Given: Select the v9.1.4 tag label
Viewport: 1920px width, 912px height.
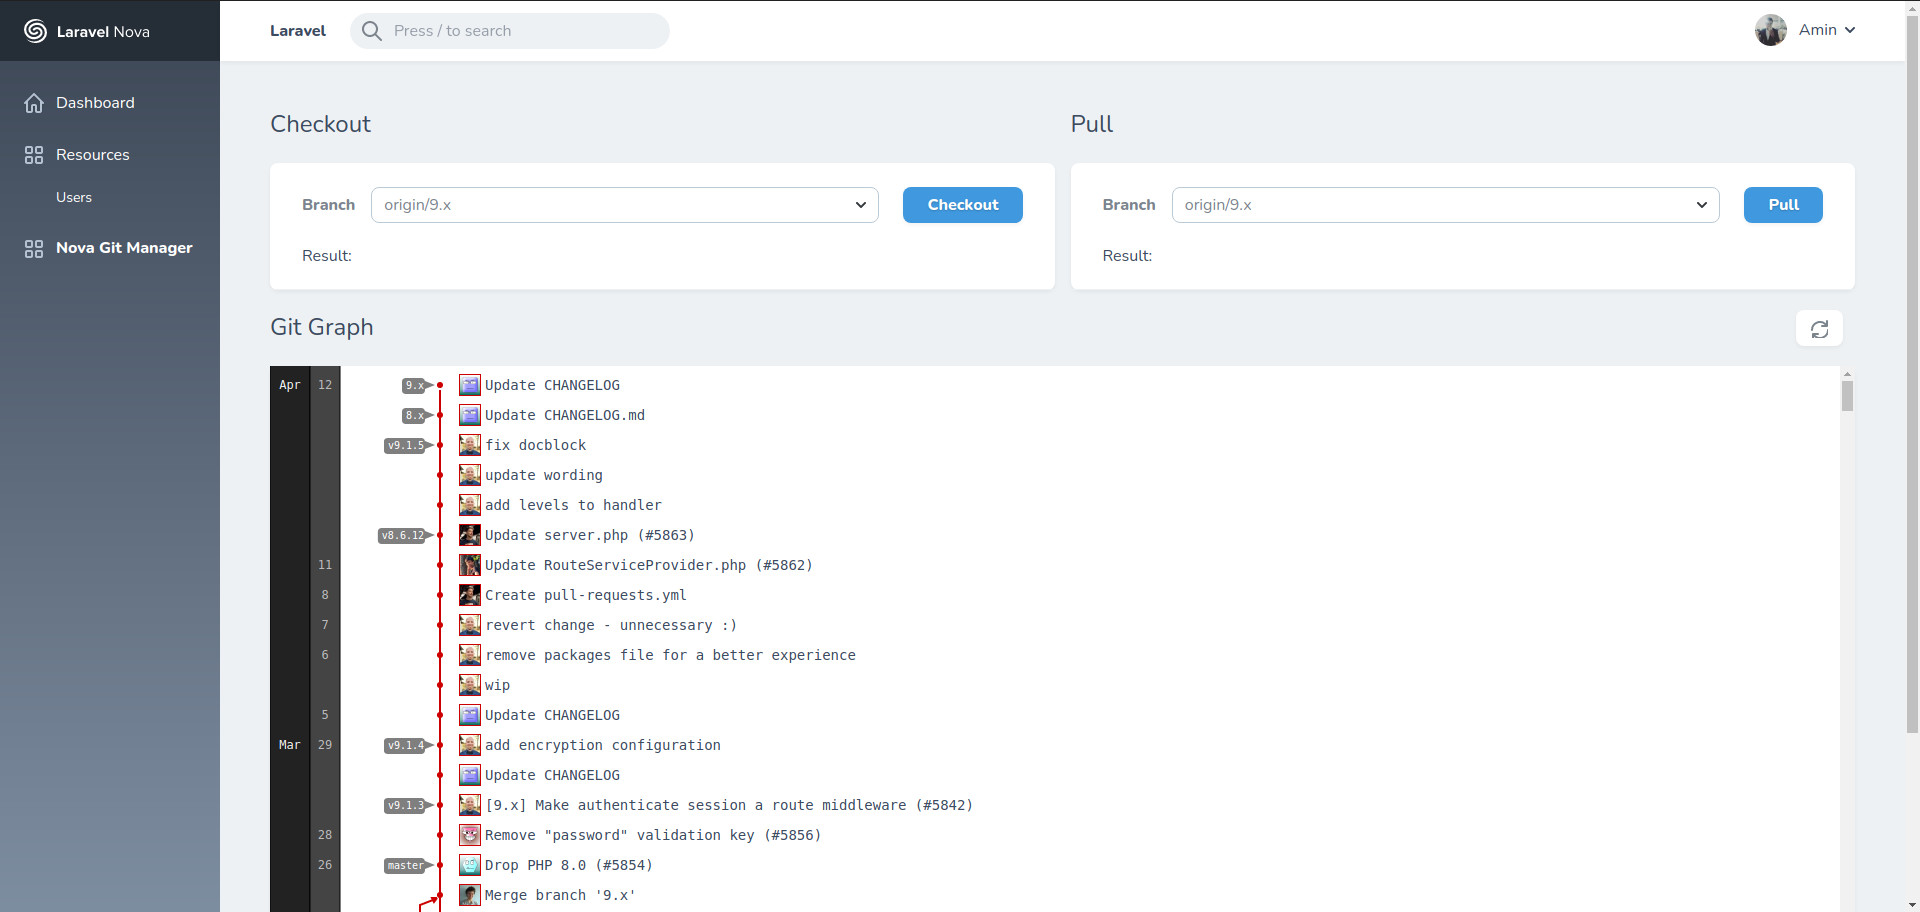Looking at the screenshot, I should click(x=406, y=746).
